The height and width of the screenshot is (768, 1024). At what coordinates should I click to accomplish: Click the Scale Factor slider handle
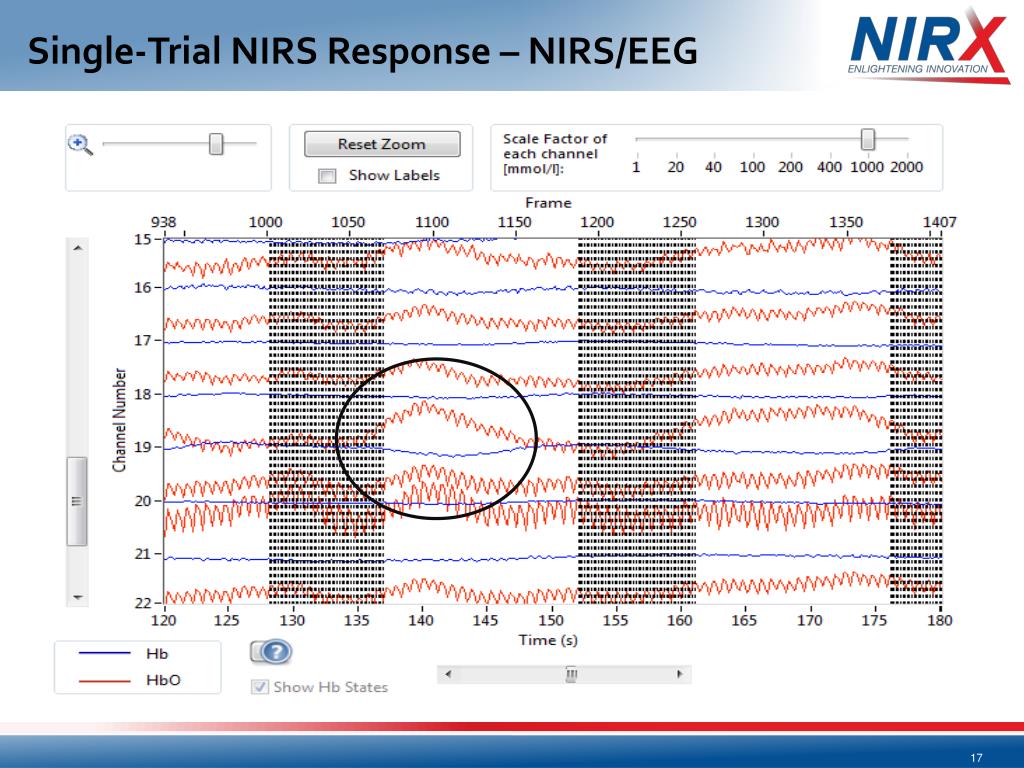pos(867,139)
